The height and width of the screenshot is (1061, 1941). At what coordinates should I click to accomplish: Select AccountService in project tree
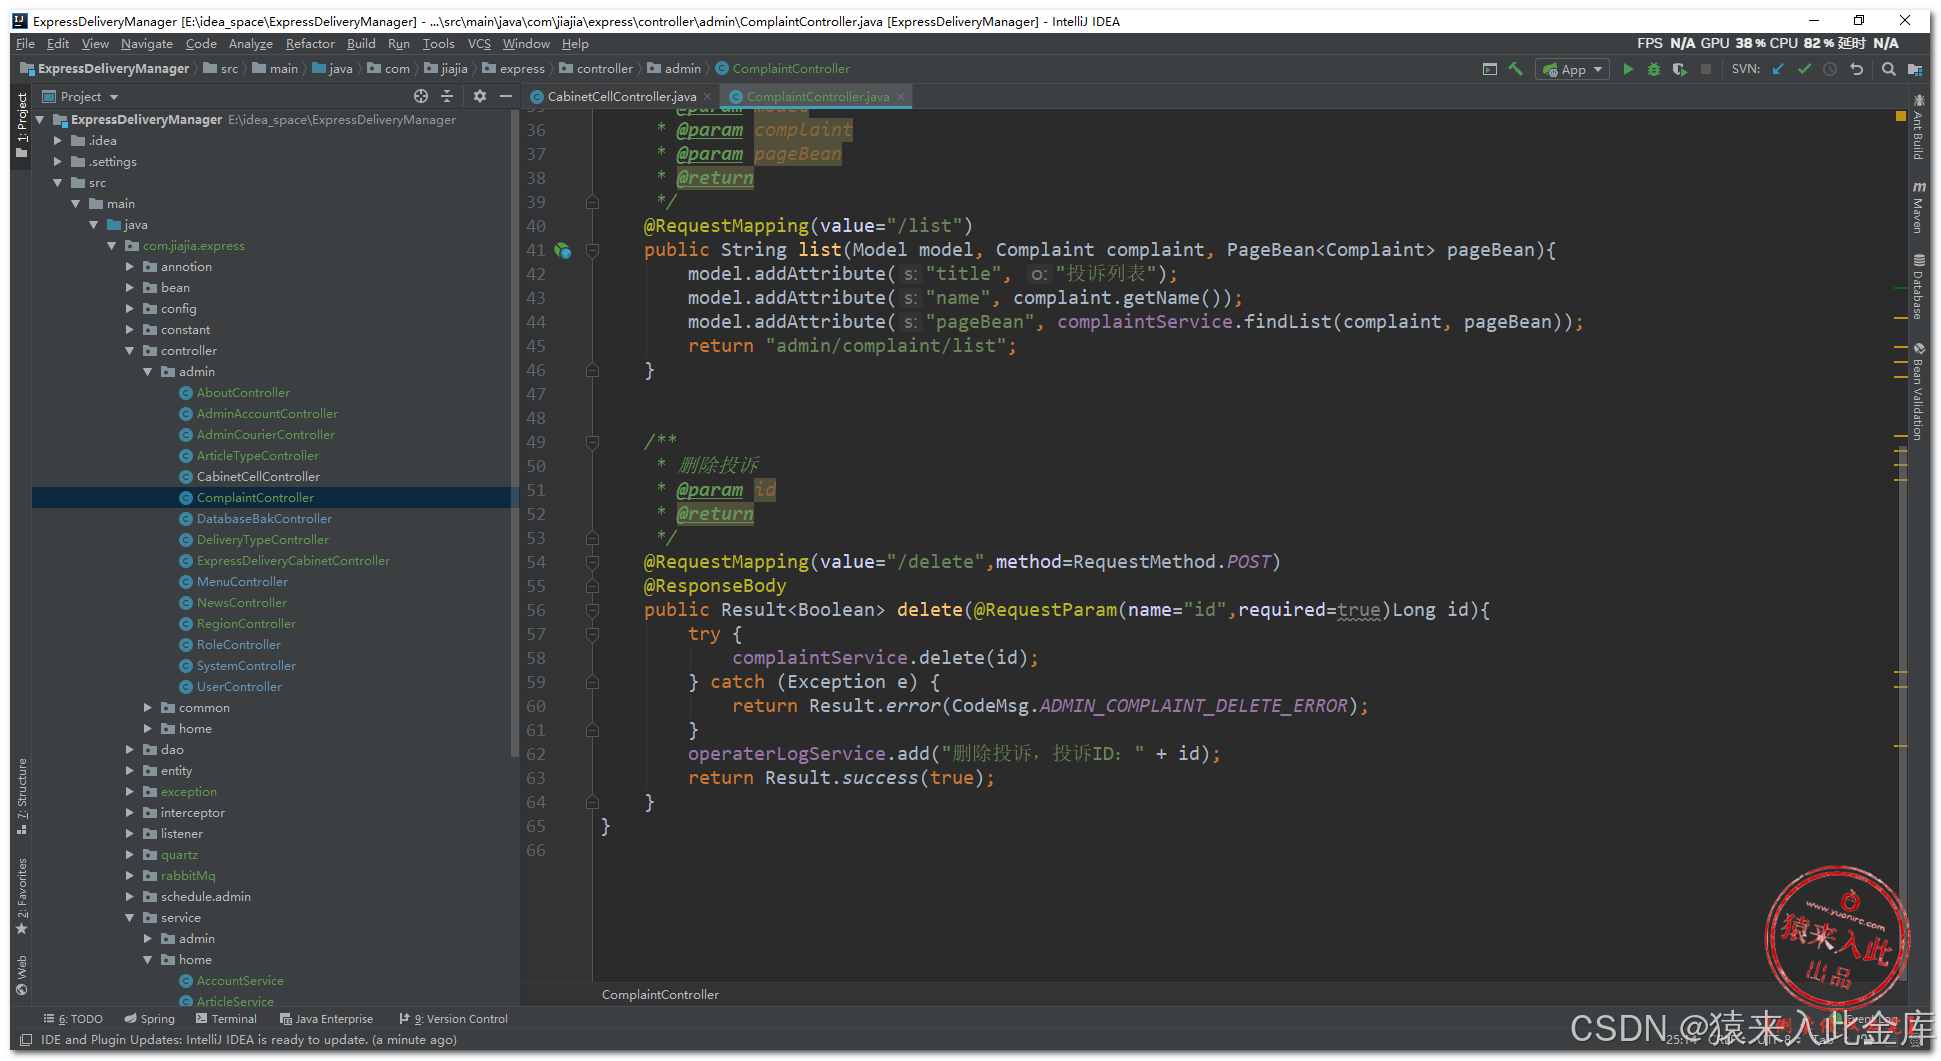[x=240, y=981]
